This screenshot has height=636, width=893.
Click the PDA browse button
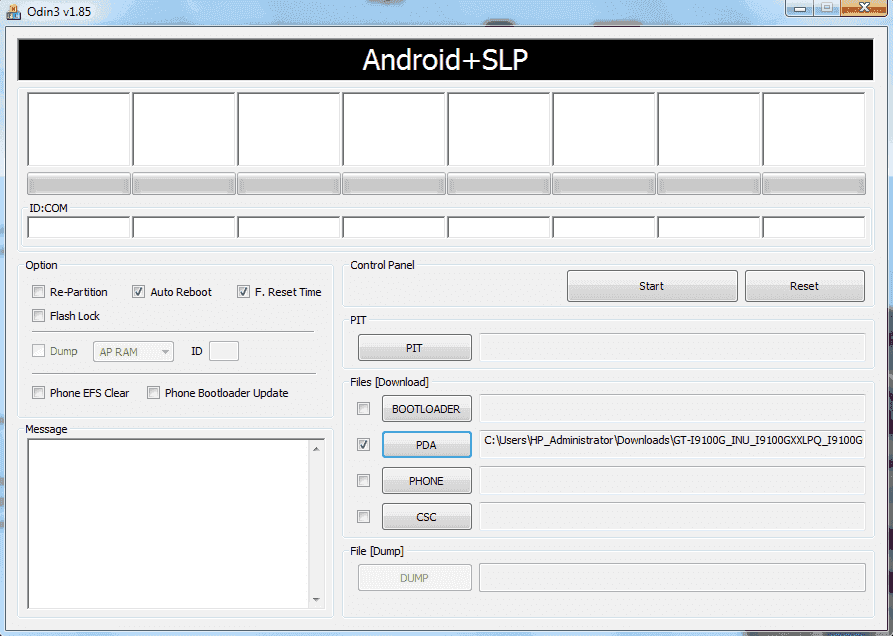click(427, 445)
